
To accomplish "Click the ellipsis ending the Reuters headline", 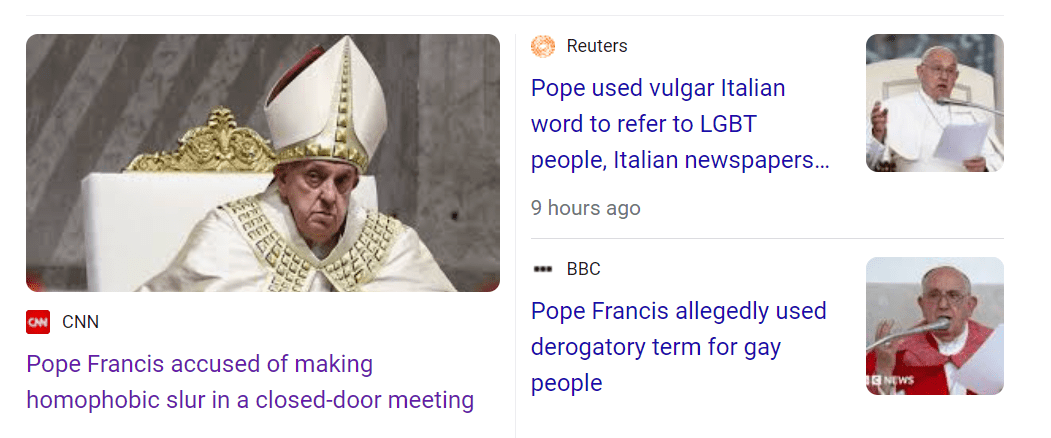I will (x=822, y=160).
